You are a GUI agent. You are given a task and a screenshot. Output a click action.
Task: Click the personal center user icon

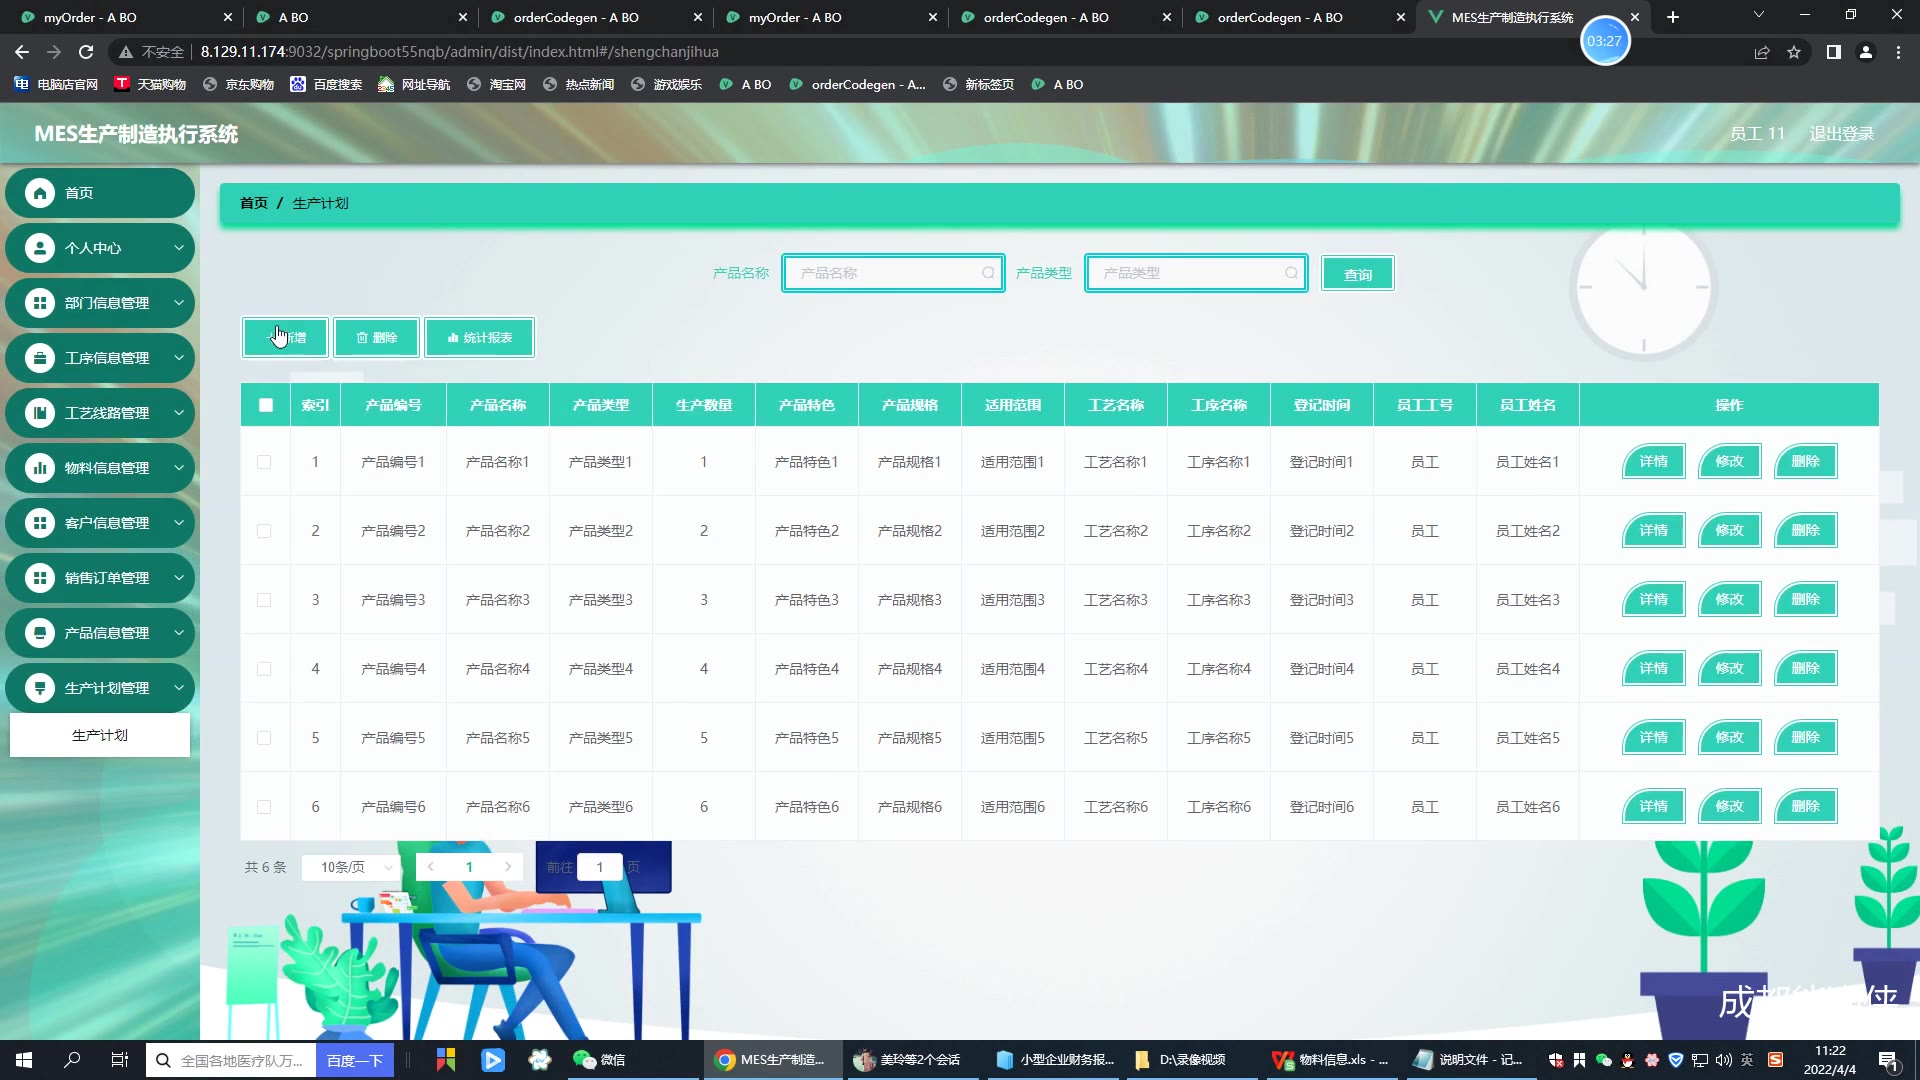40,248
